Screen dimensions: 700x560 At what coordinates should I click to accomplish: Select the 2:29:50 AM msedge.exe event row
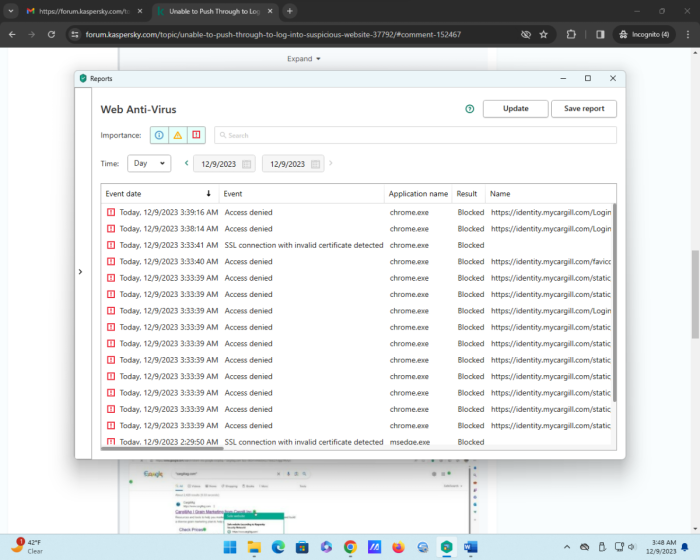[357, 441]
